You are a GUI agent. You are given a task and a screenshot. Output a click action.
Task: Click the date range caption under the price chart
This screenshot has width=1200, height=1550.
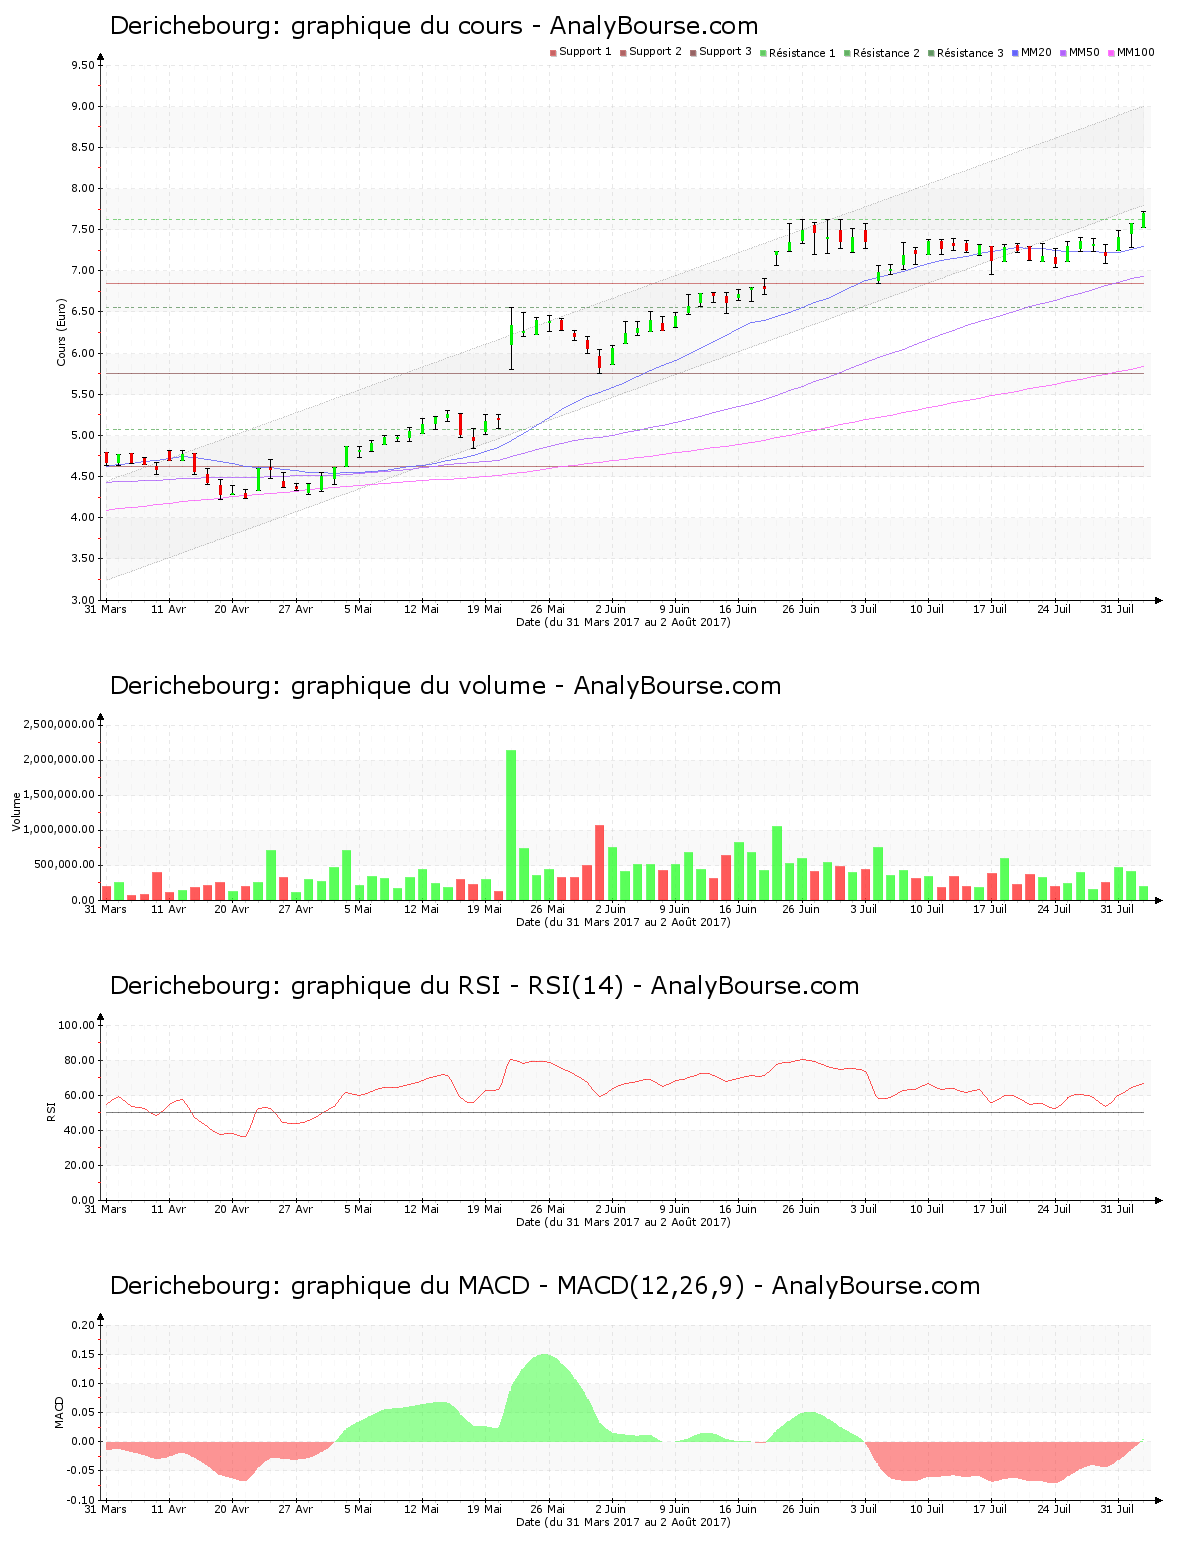pos(623,622)
